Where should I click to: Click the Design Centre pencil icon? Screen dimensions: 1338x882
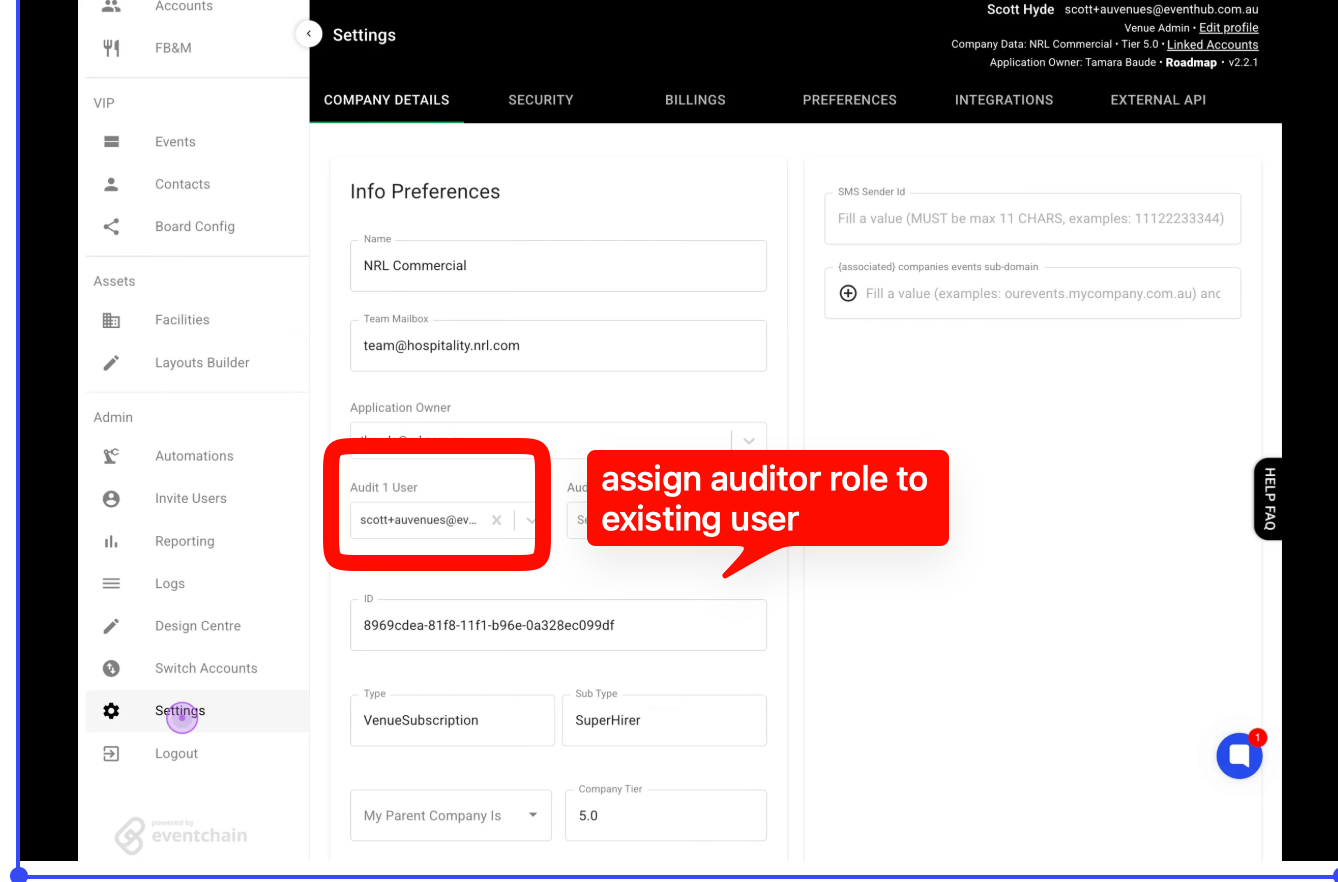point(111,626)
